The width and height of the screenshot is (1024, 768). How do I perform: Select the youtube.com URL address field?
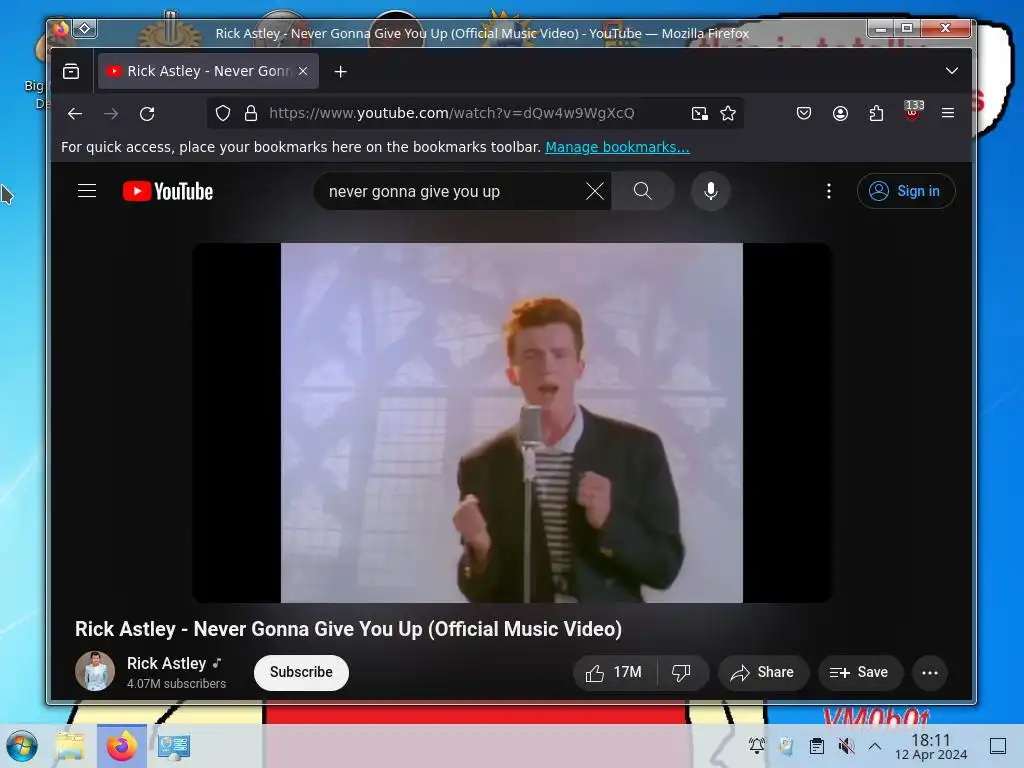pyautogui.click(x=452, y=113)
